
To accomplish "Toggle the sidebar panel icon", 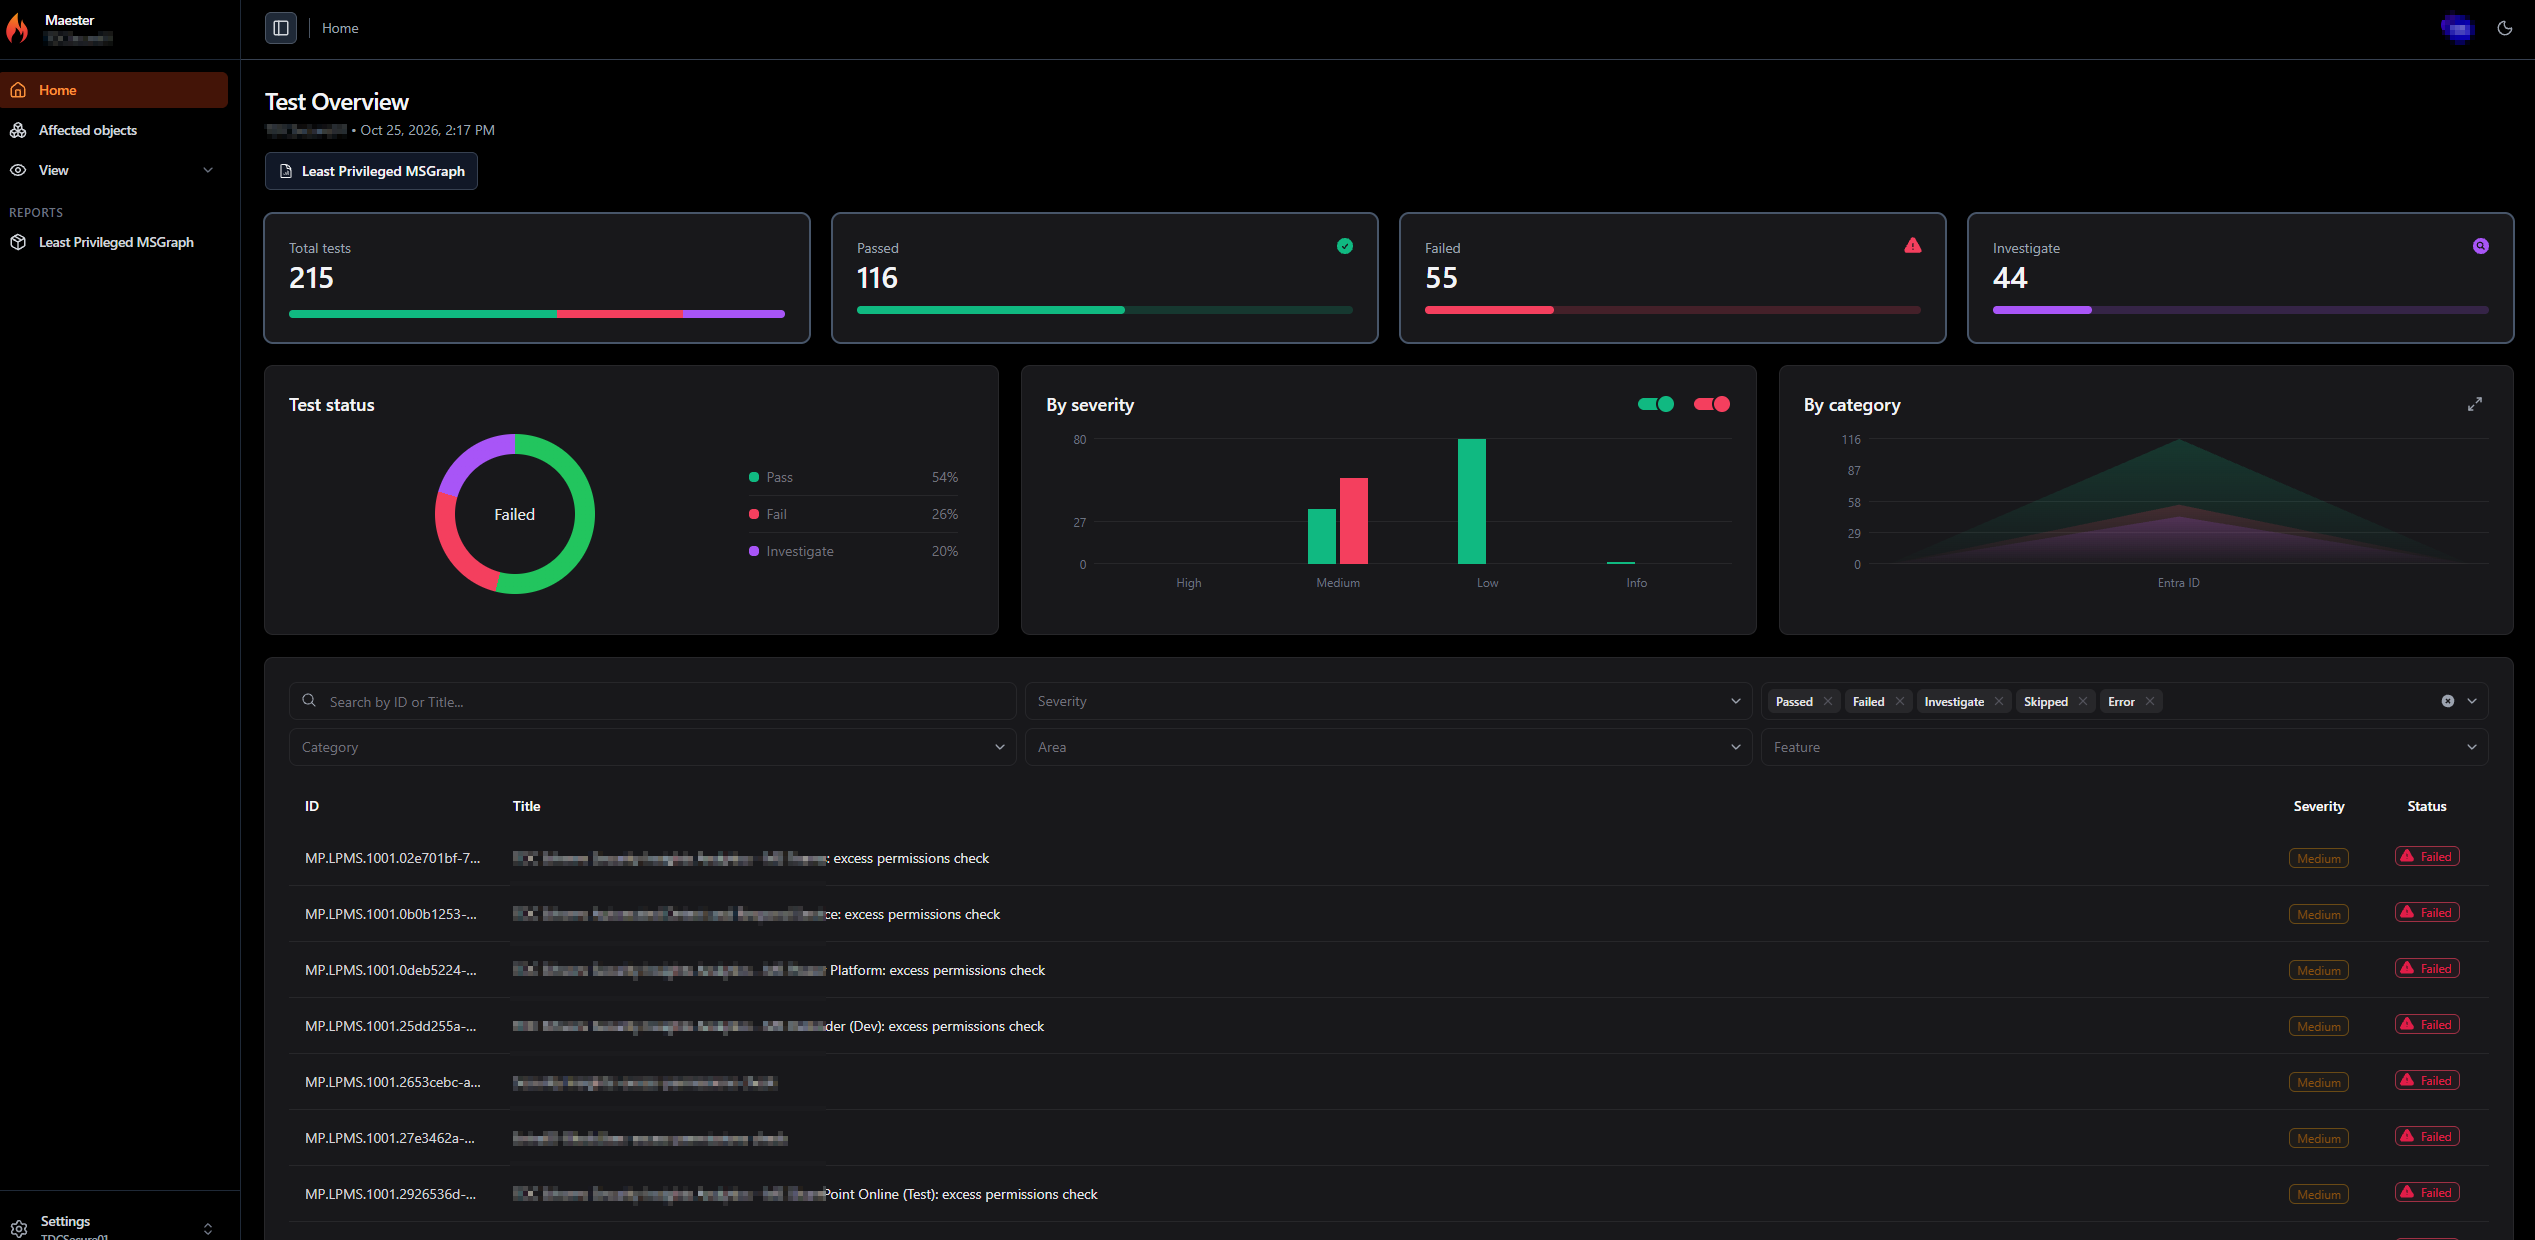I will pos(281,28).
